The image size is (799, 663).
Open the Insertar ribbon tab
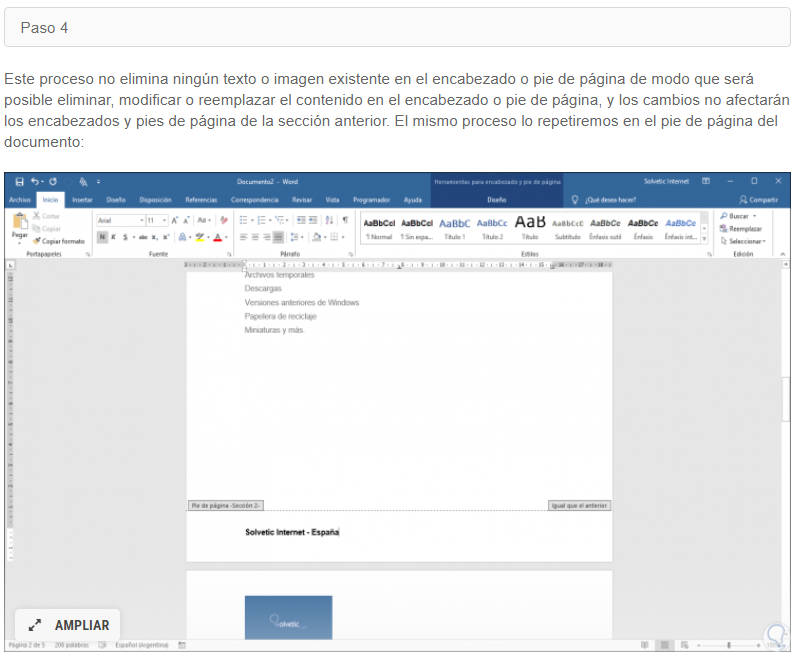coord(82,200)
